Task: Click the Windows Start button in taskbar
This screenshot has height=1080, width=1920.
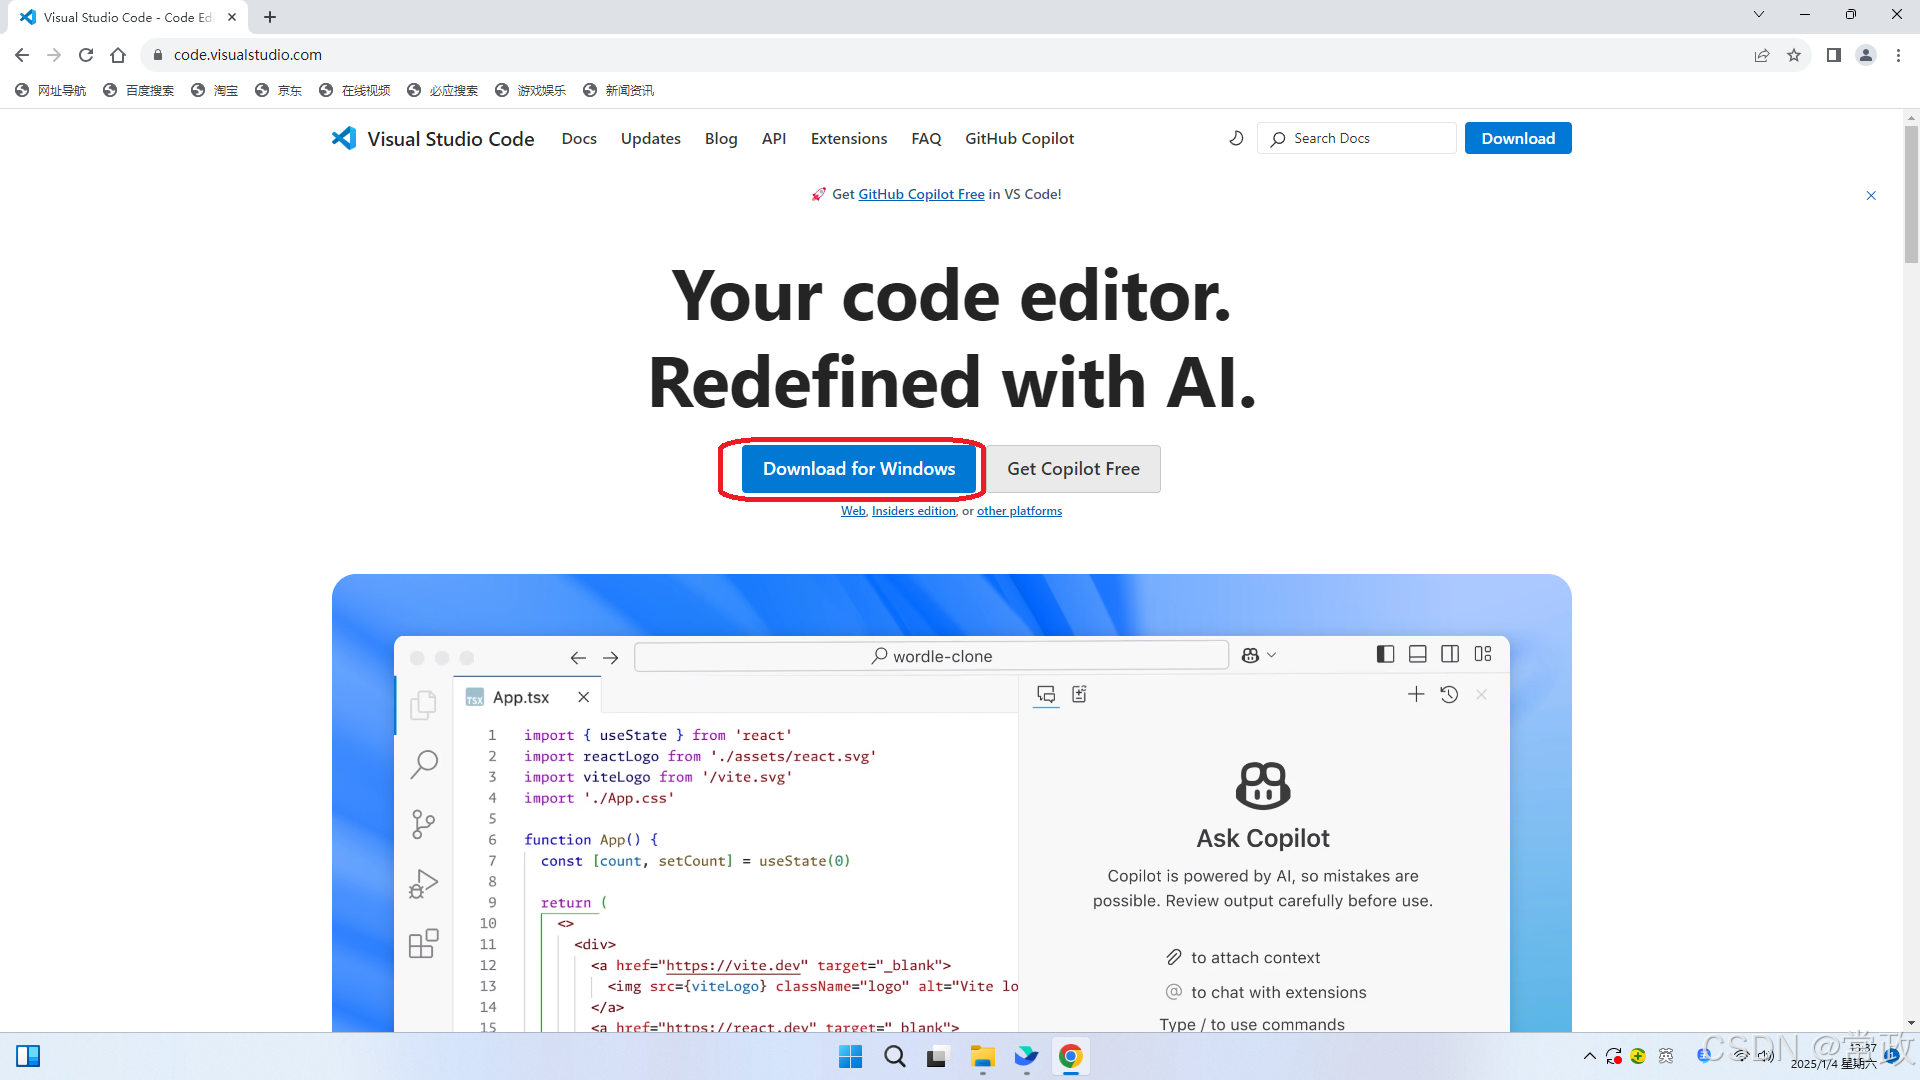Action: tap(851, 1056)
